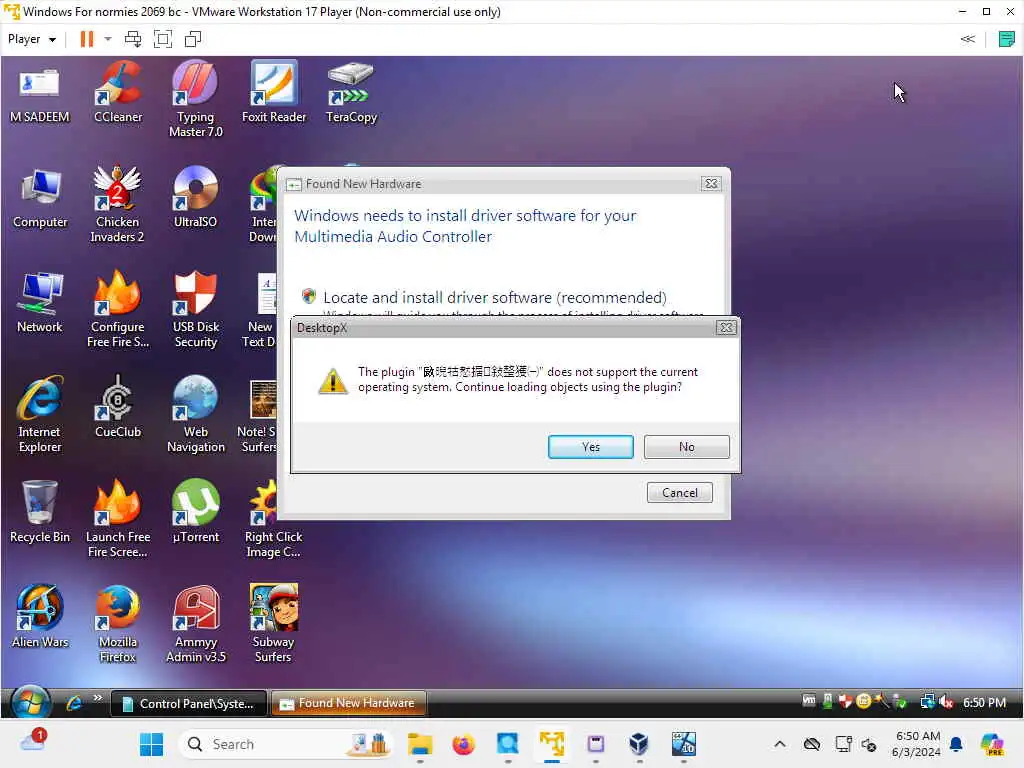Image resolution: width=1024 pixels, height=768 pixels.
Task: Open the M SADEEM user folder icon
Action: [39, 93]
